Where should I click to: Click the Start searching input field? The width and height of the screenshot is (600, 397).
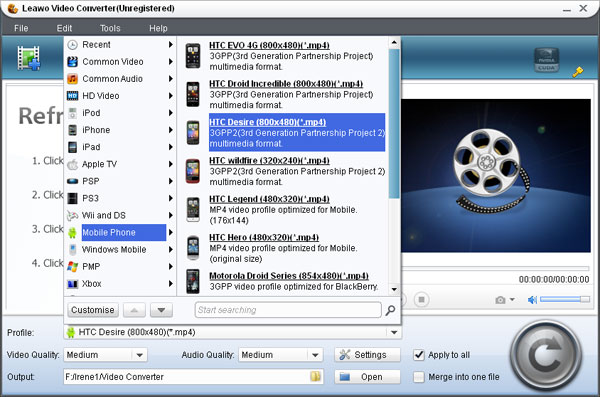tap(288, 310)
